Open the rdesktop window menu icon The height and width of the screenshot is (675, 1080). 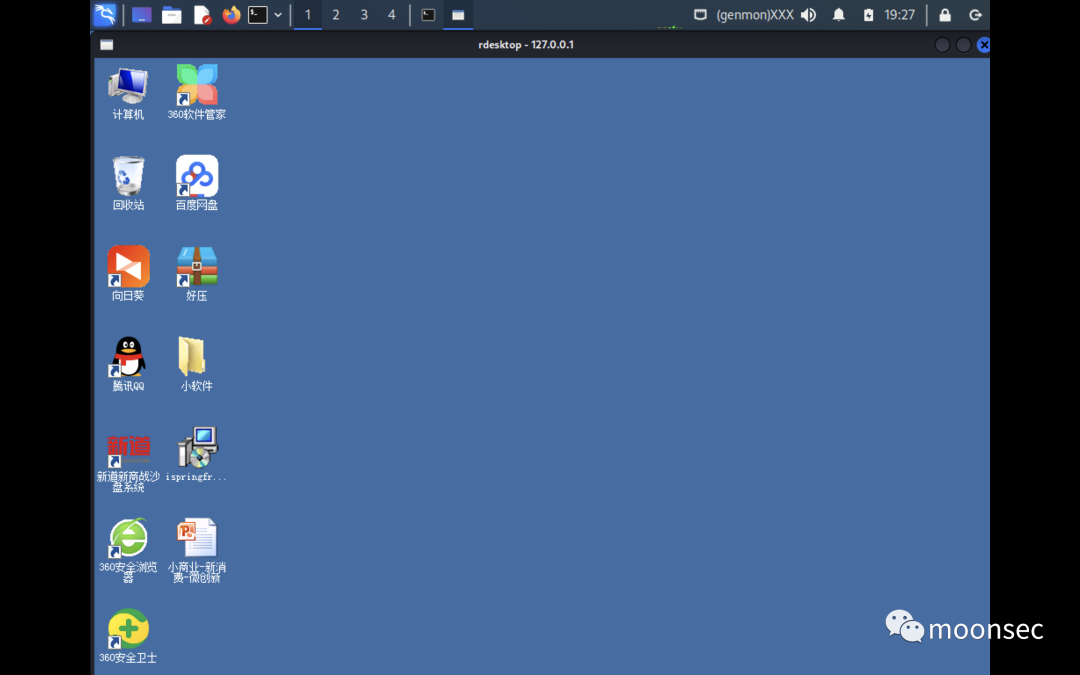pos(107,45)
